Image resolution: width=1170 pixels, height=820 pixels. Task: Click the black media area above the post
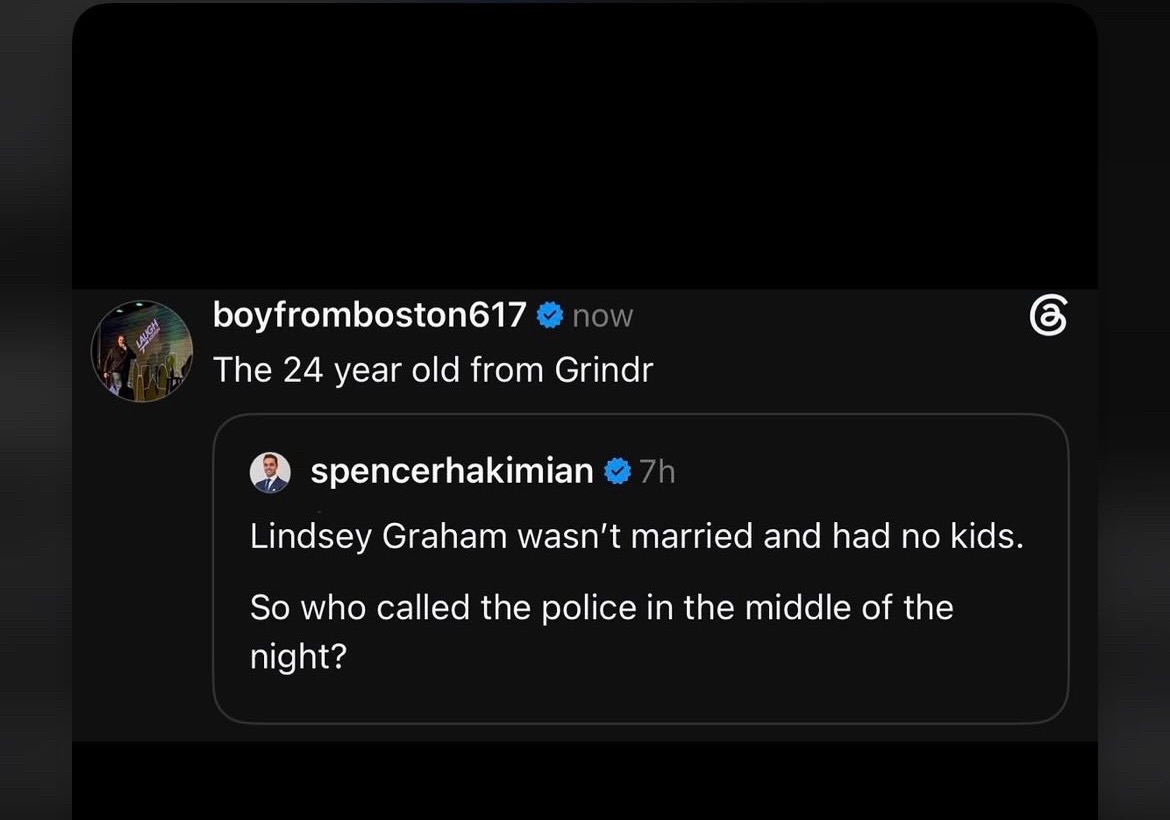click(x=584, y=146)
